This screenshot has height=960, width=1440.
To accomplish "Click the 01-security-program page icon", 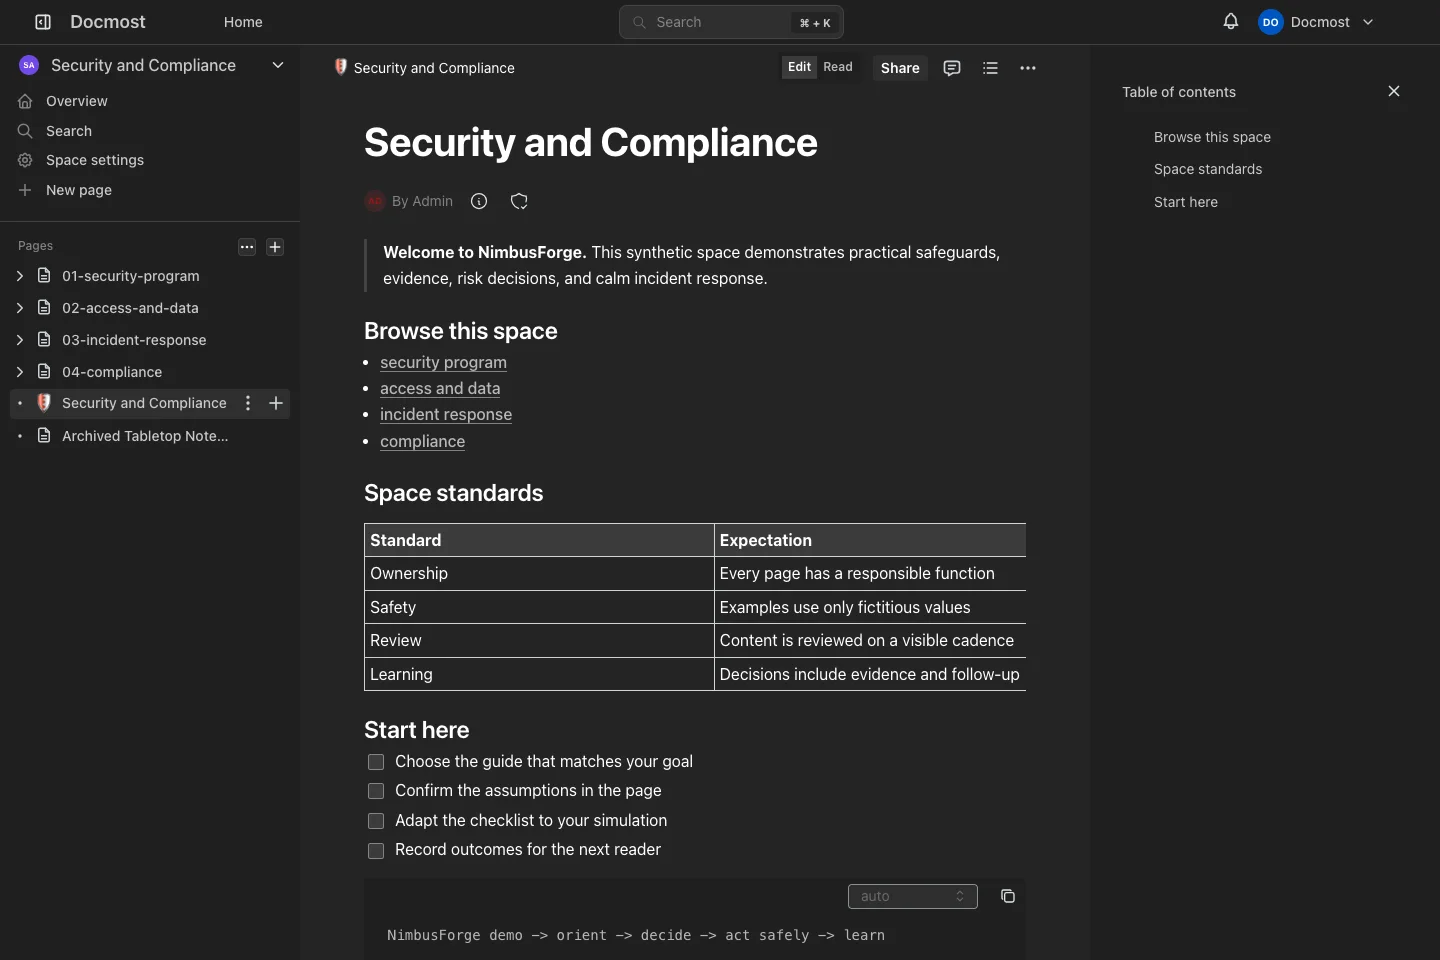I will [x=44, y=276].
